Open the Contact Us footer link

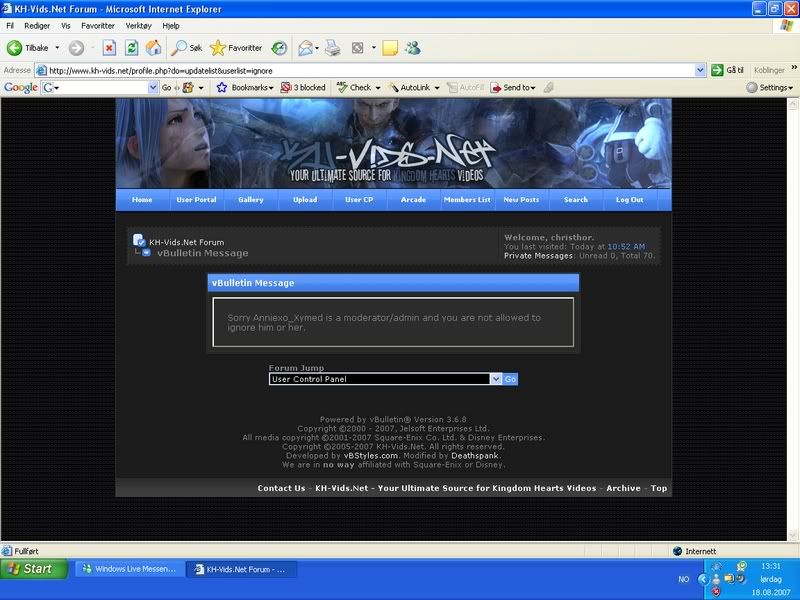pyautogui.click(x=281, y=488)
